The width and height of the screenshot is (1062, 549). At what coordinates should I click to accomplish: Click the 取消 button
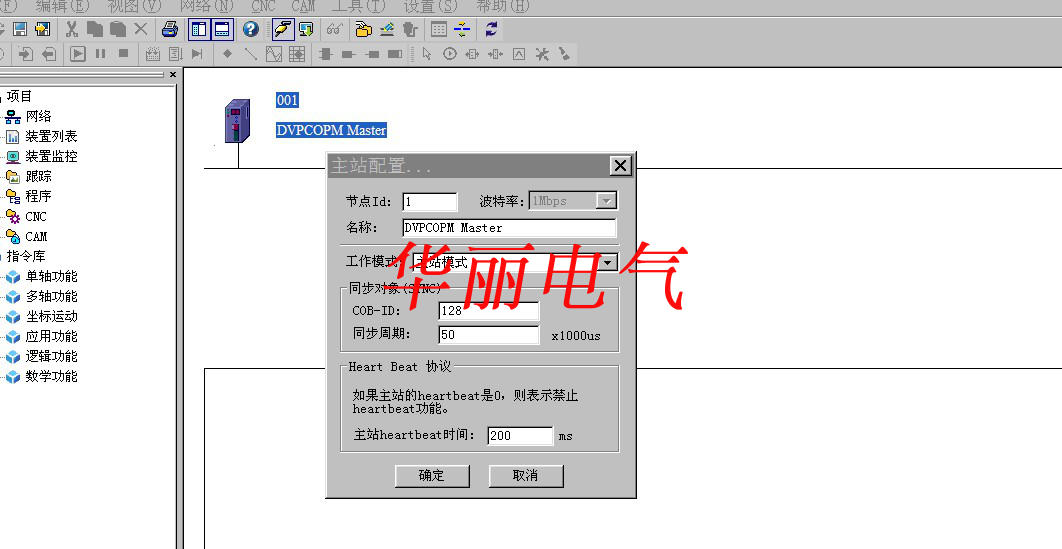pyautogui.click(x=526, y=475)
